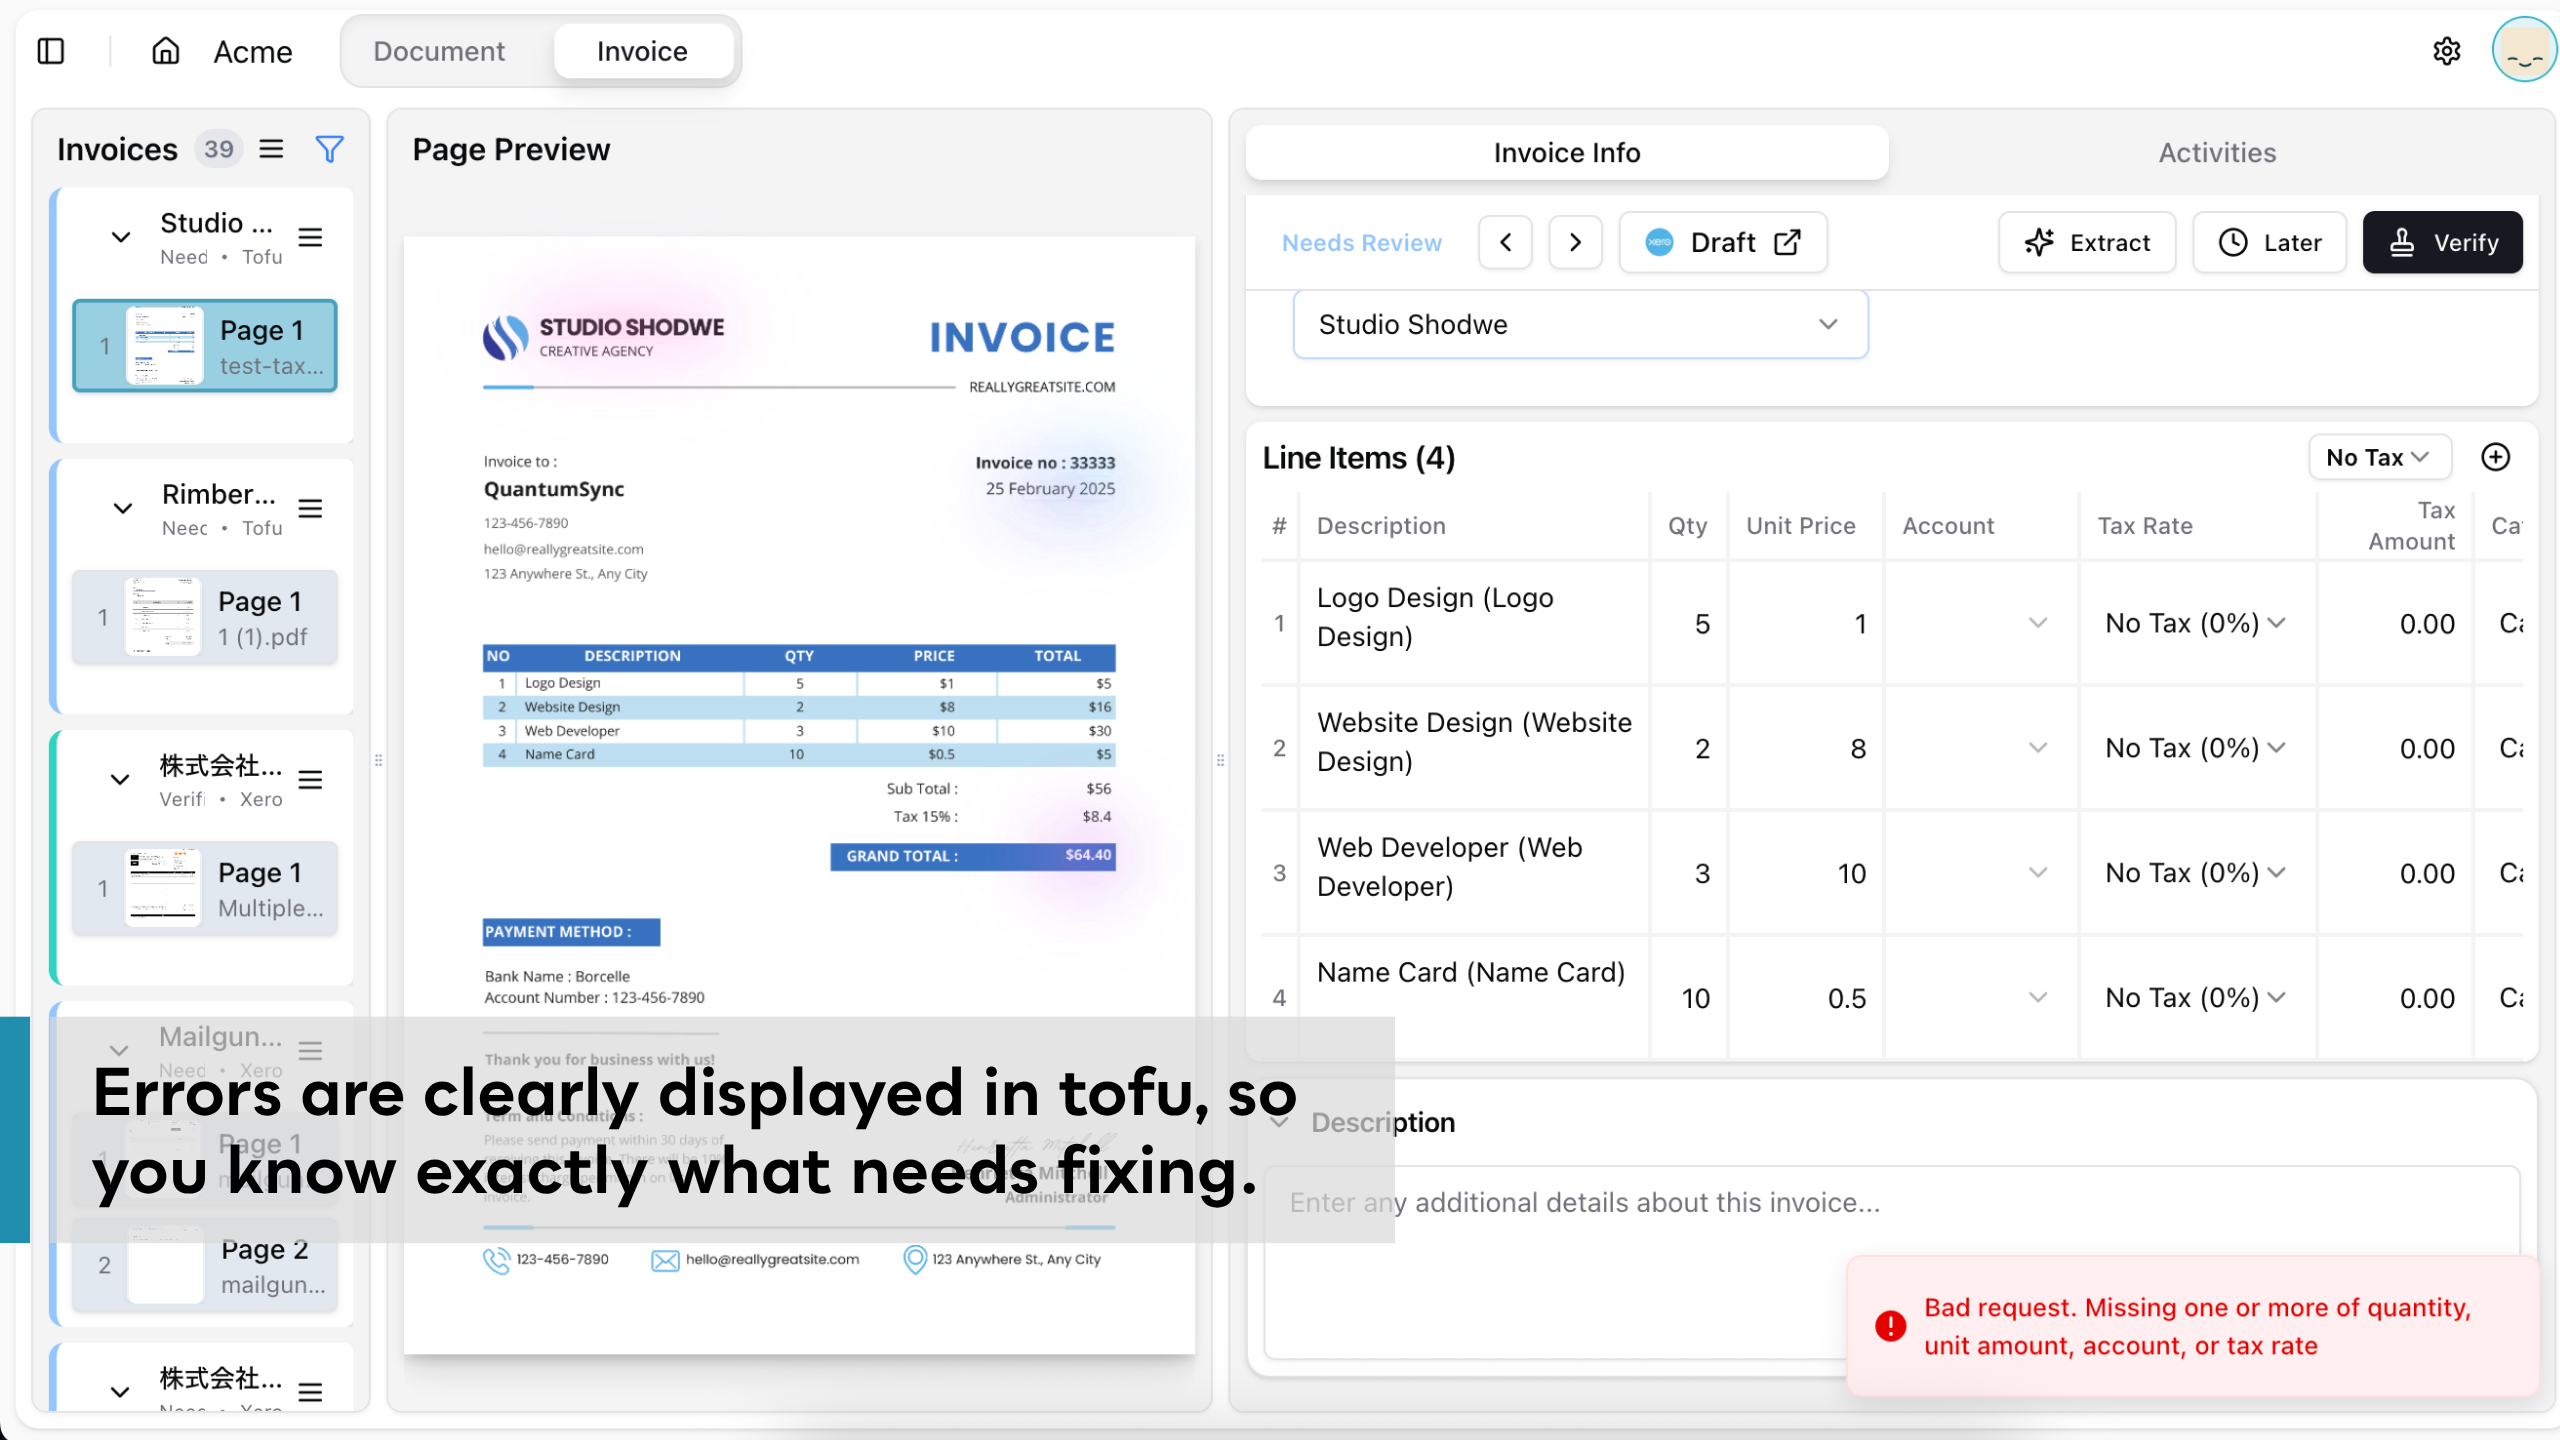
Task: Open the Studio Shodwe contact dropdown
Action: [1580, 324]
